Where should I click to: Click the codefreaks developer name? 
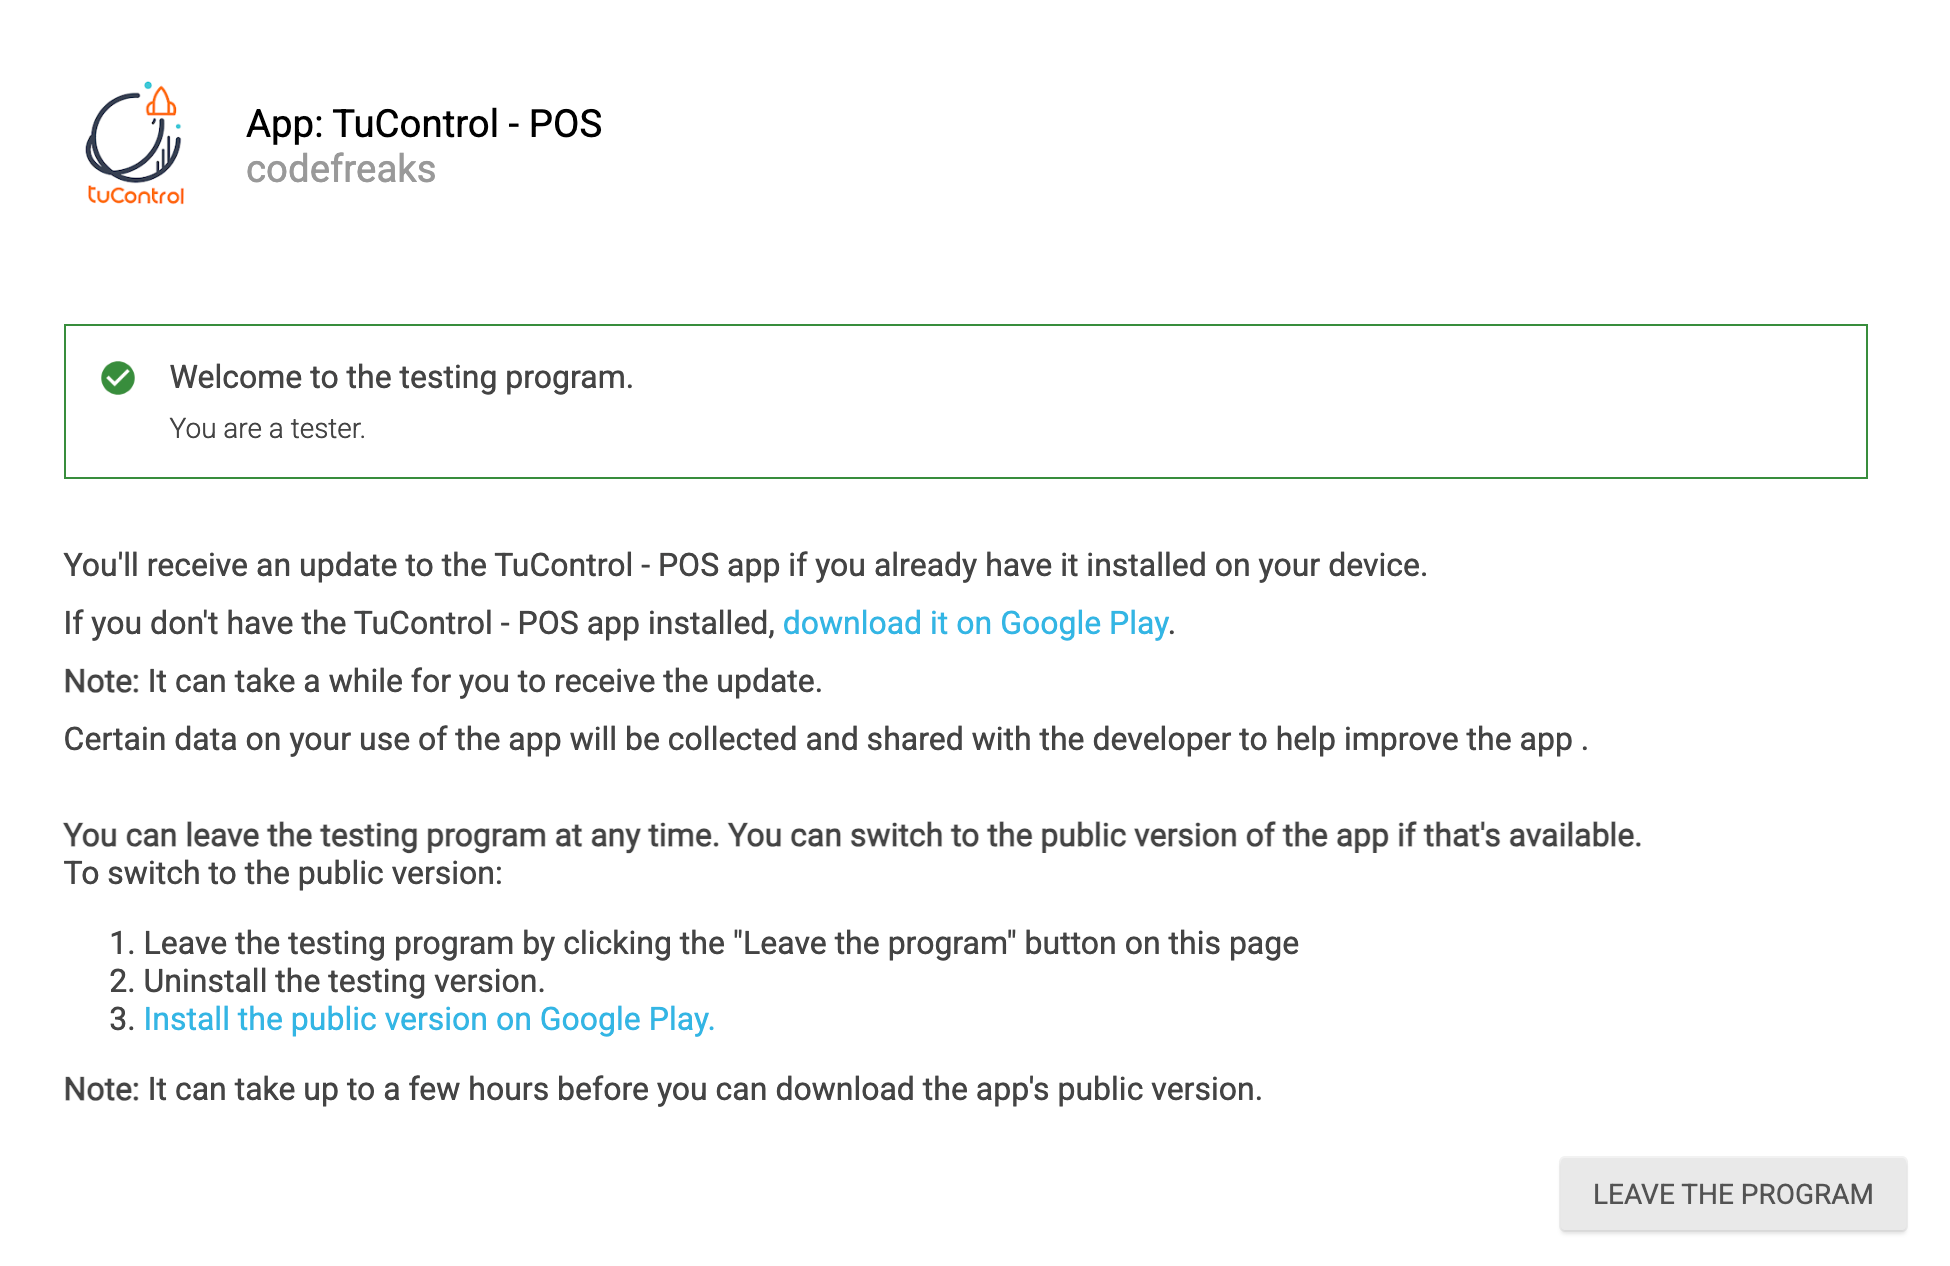coord(341,169)
